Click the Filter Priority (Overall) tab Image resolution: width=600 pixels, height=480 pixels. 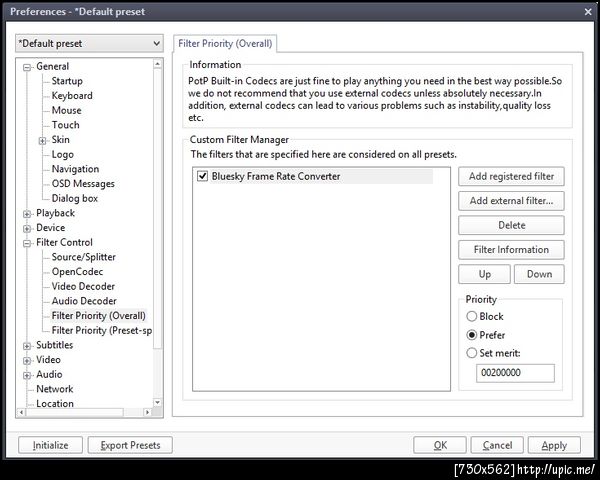(225, 44)
